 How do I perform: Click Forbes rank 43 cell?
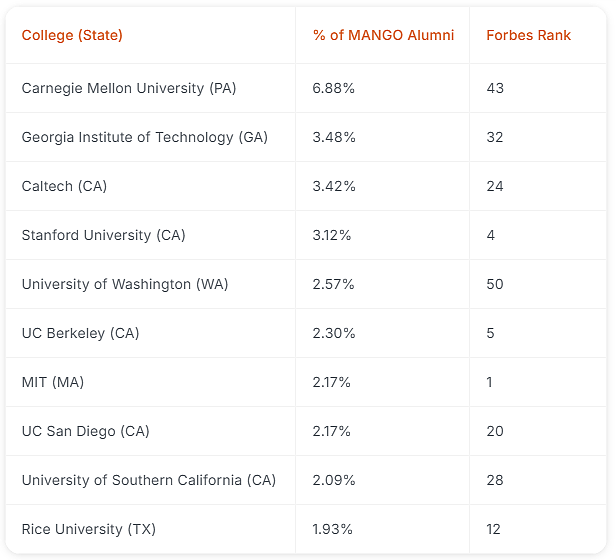pyautogui.click(x=495, y=88)
